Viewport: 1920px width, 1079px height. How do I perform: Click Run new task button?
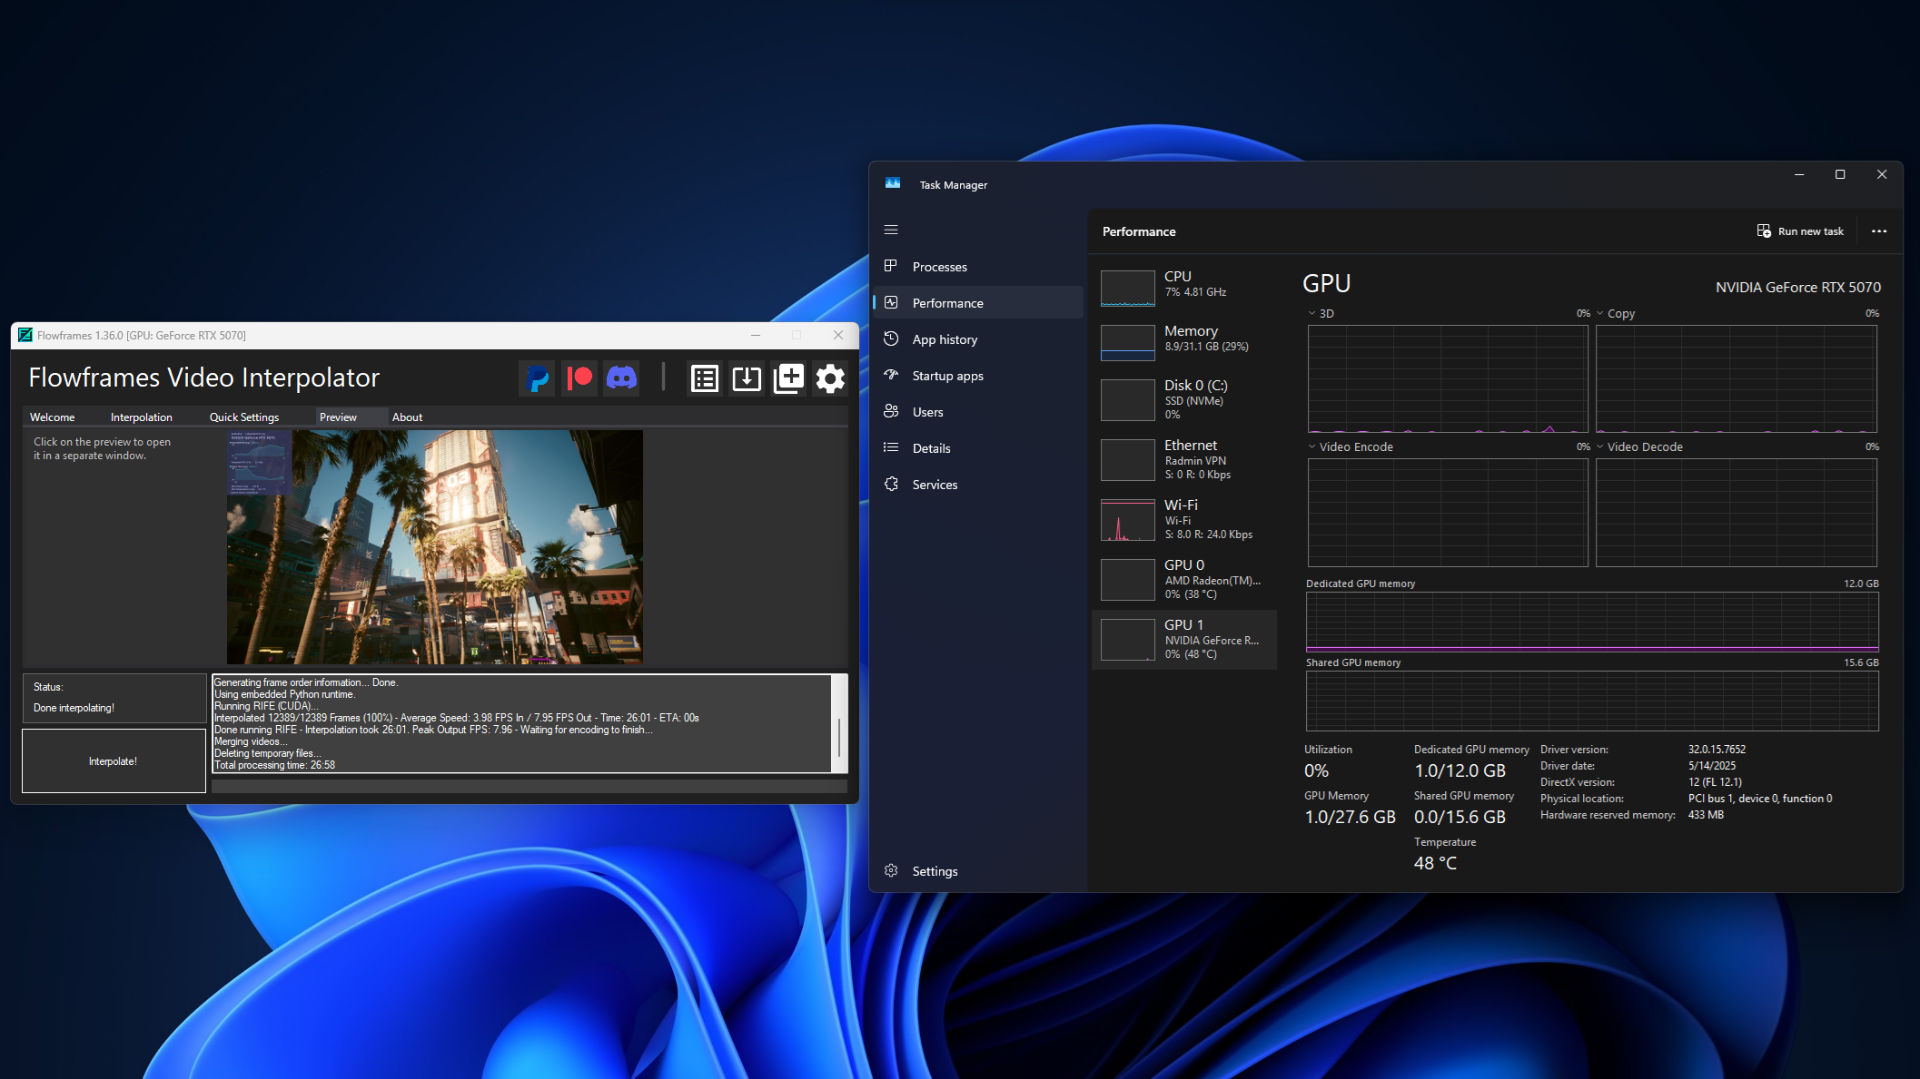click(1800, 231)
